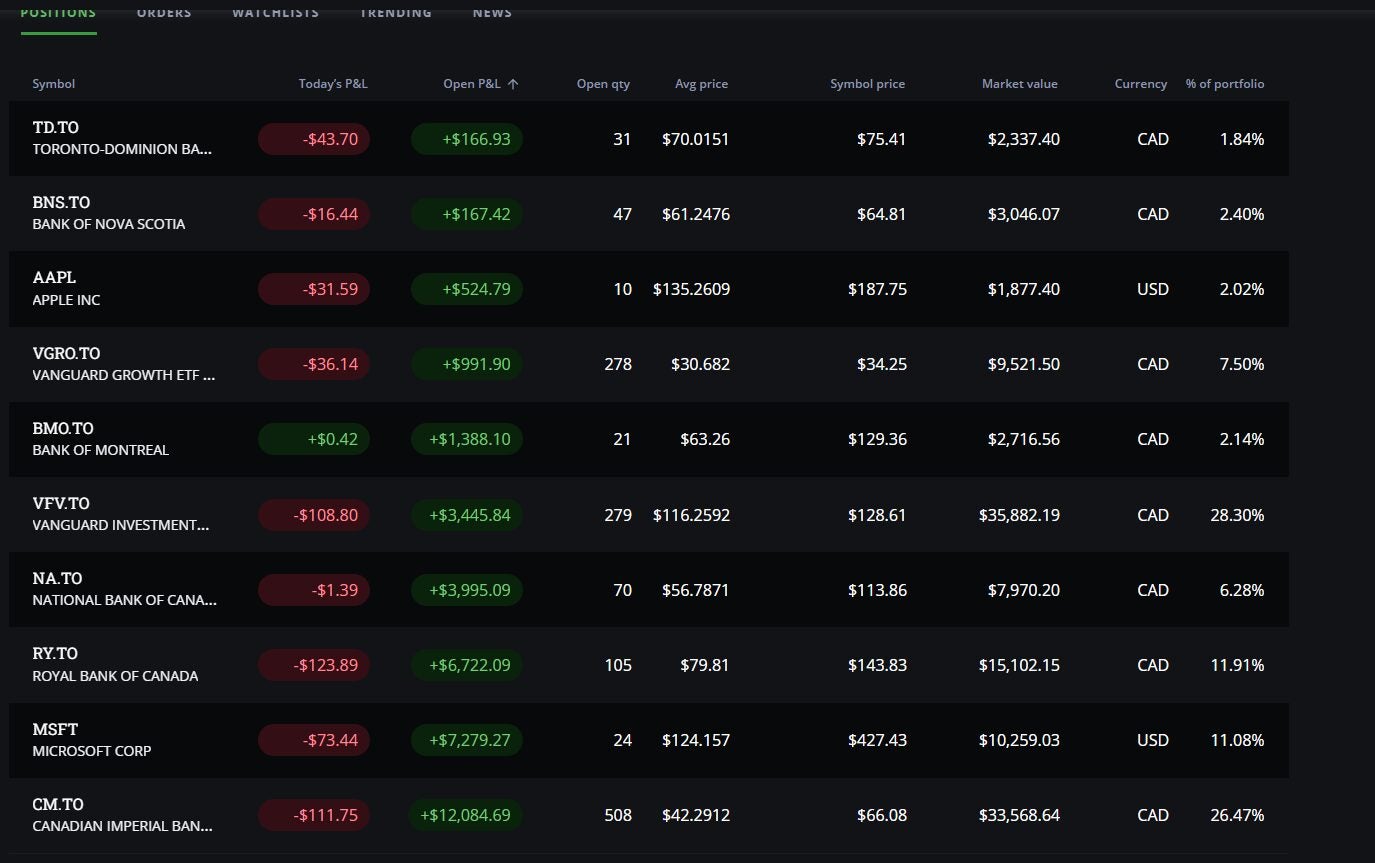The image size is (1375, 863).
Task: Click CM.TO open P&L badge +$12,084.69
Action: point(466,815)
